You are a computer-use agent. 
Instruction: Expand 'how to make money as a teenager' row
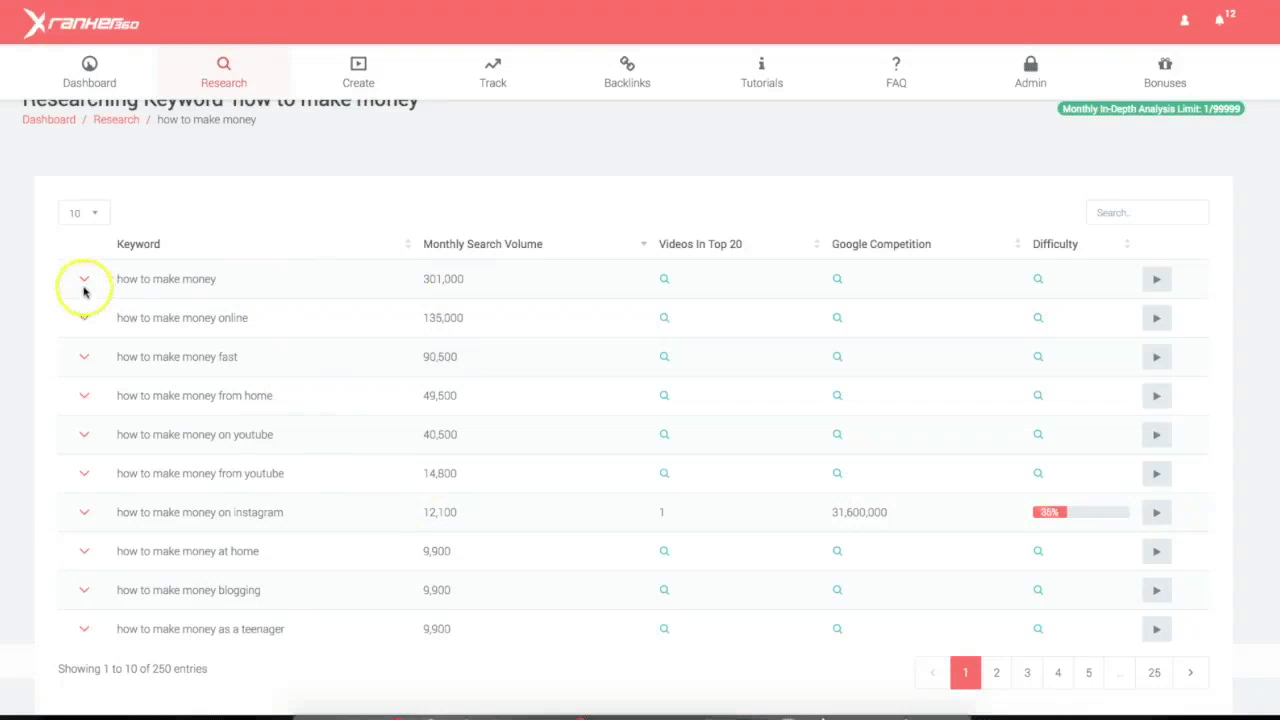(84, 629)
